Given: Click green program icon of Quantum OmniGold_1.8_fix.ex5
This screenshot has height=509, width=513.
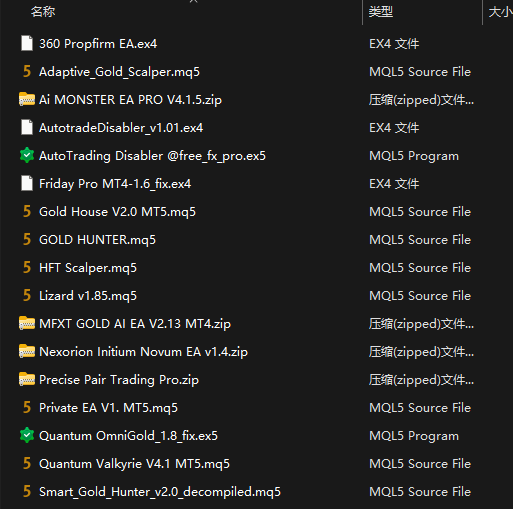Looking at the screenshot, I should click(x=27, y=435).
